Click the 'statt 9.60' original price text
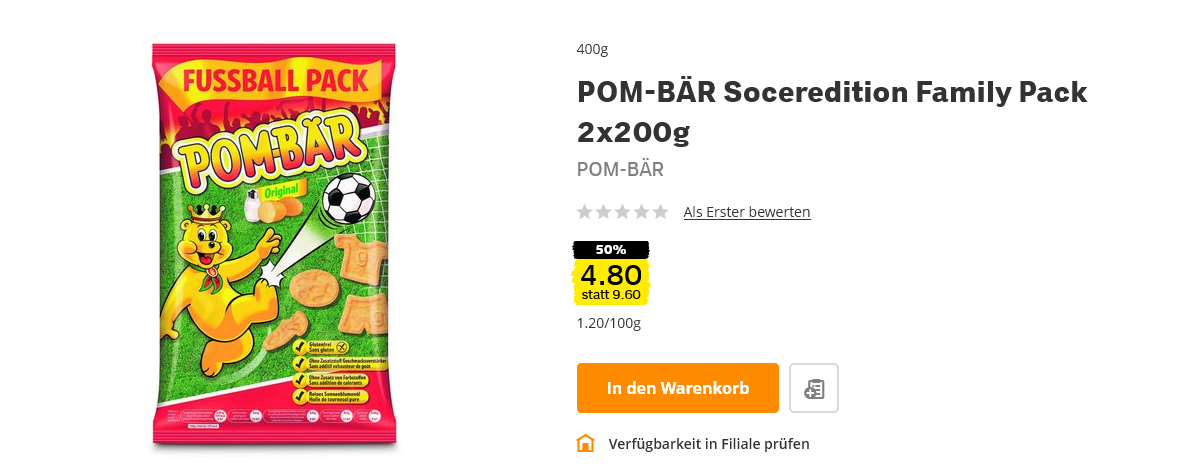This screenshot has height=475, width=1204. click(x=611, y=295)
